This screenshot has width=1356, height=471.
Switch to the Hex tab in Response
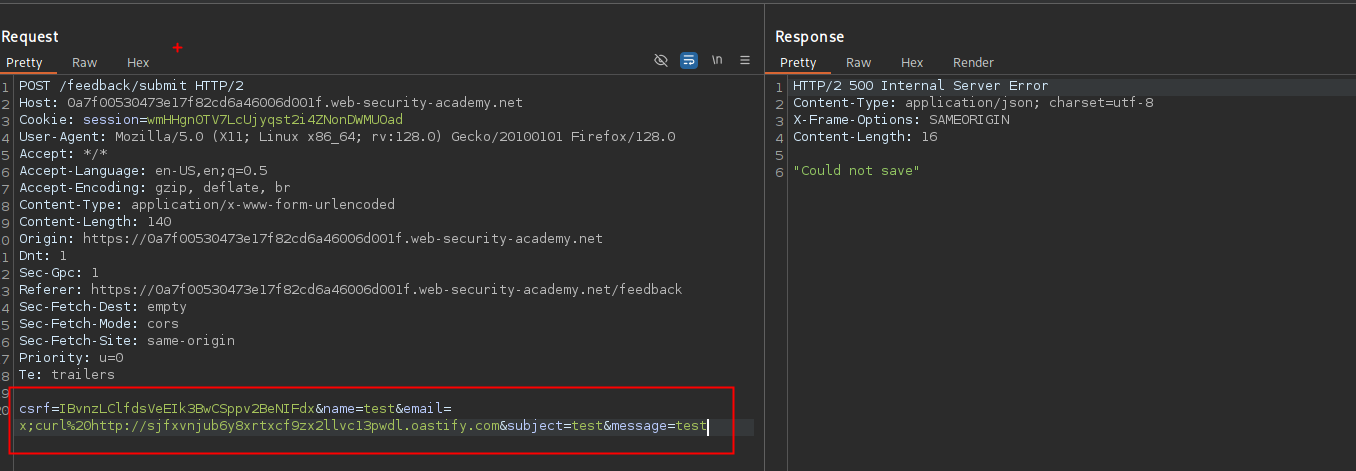(x=911, y=63)
